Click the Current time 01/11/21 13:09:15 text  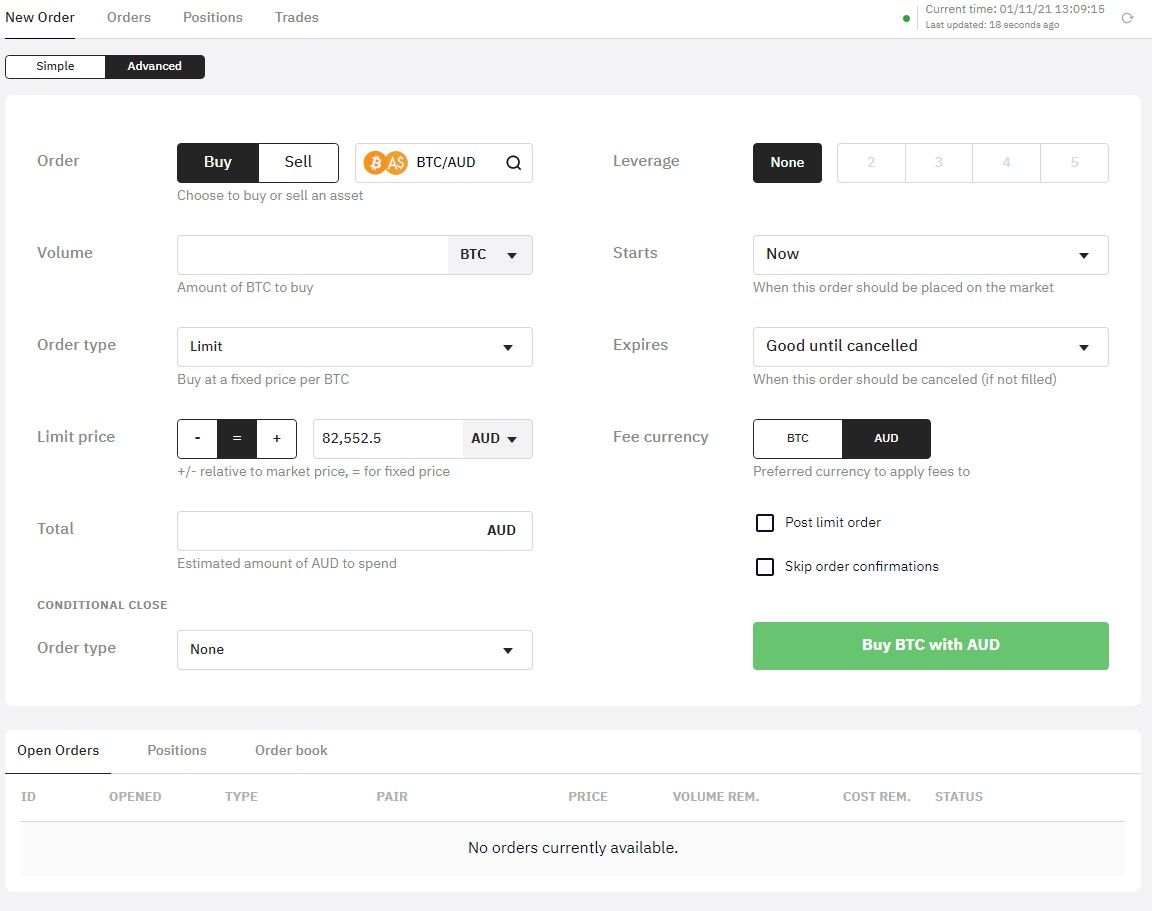pyautogui.click(x=1015, y=10)
